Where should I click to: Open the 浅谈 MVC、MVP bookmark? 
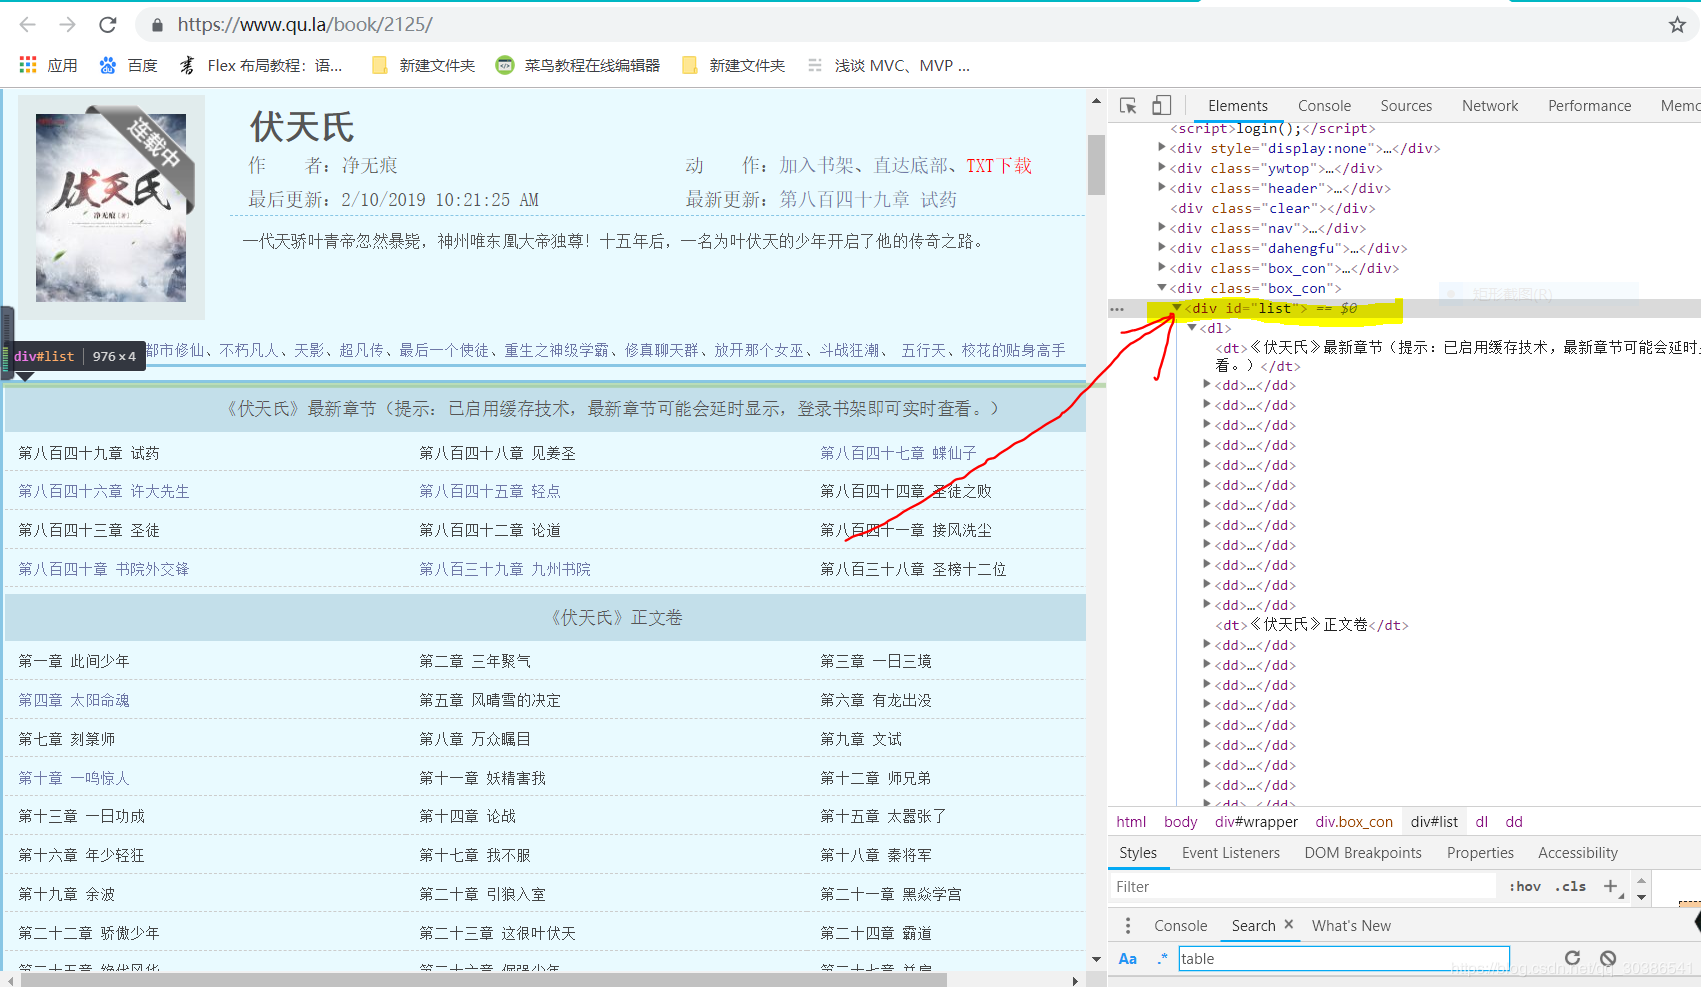point(888,65)
